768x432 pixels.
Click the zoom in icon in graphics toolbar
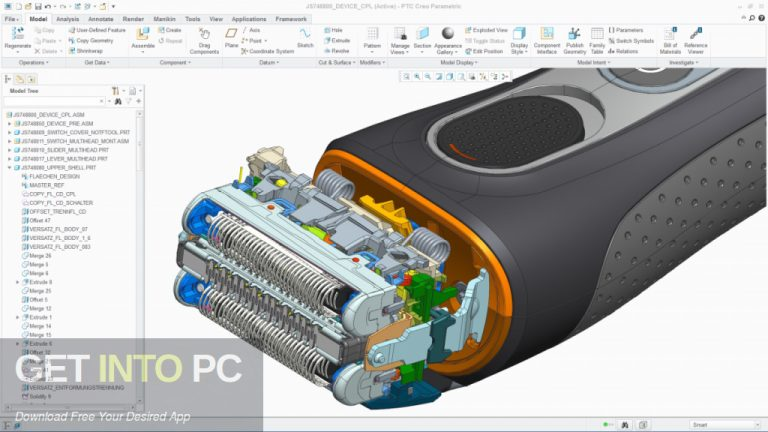417,76
